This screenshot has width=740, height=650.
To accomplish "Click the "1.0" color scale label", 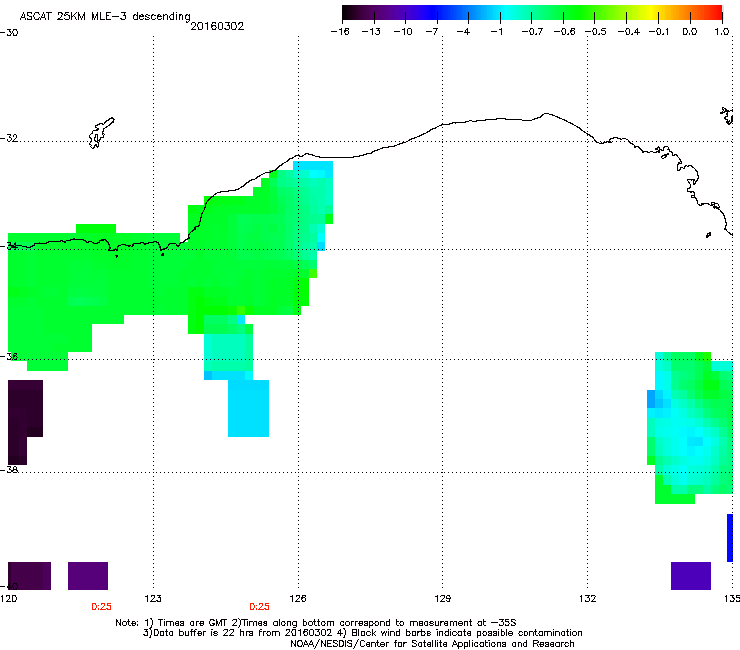I will coord(722,32).
